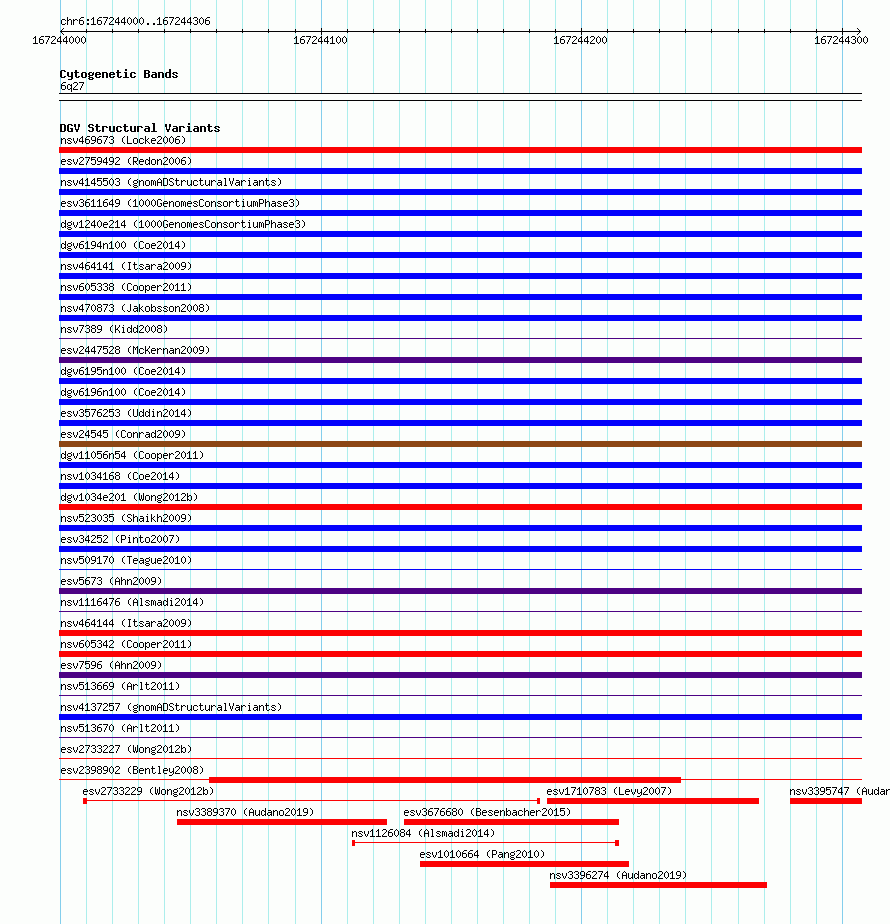
Task: Click dgv11056n54 (Cooper2011) label
Action: (131, 456)
